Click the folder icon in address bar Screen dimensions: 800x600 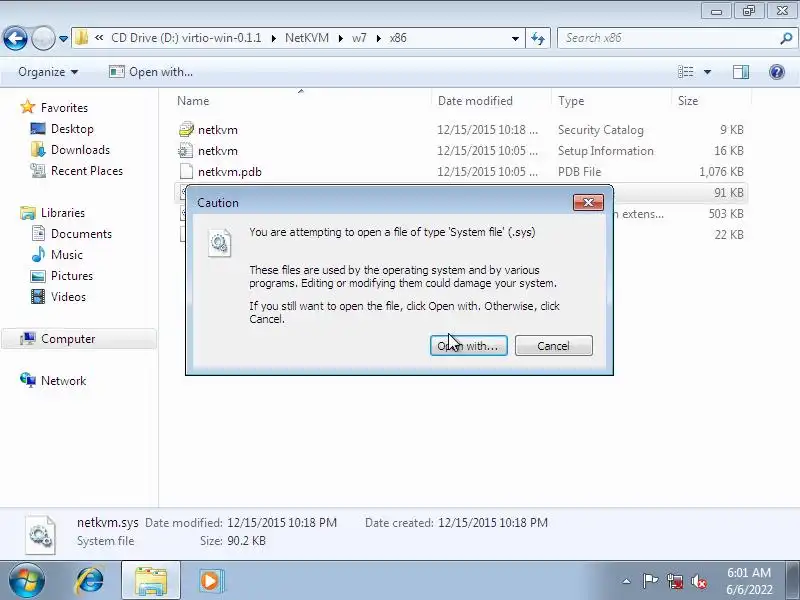pos(81,38)
